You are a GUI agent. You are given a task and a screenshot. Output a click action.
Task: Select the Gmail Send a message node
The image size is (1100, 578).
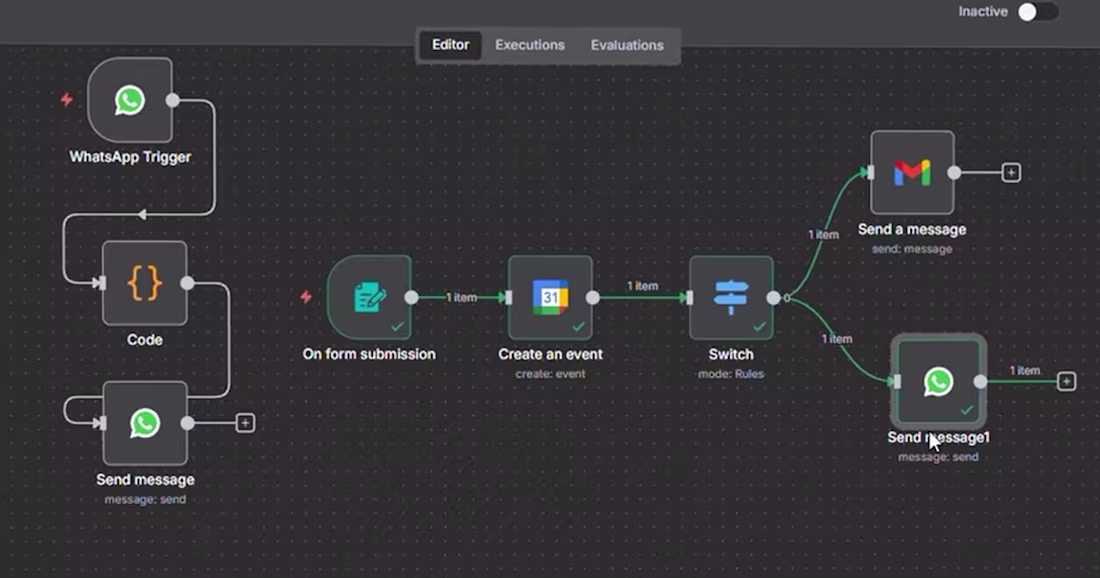click(912, 173)
